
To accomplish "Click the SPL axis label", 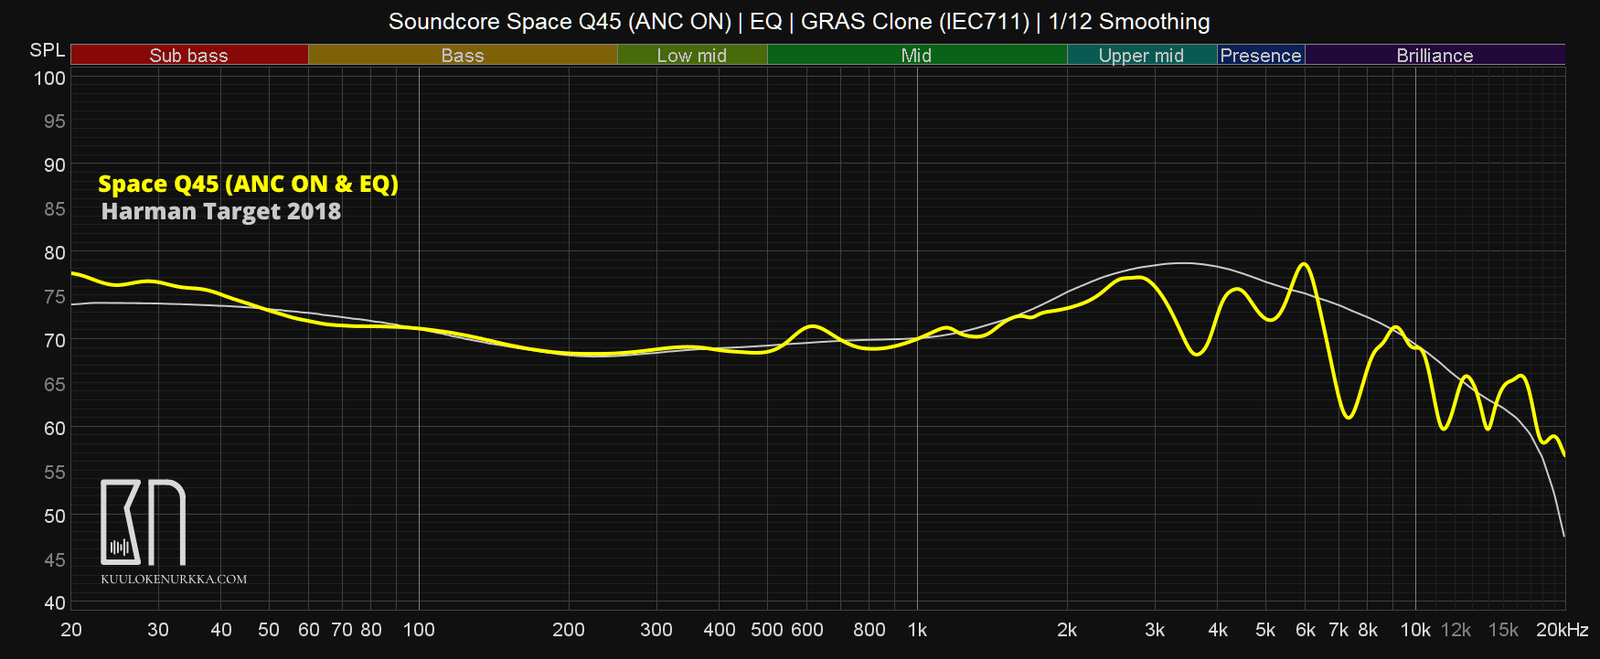I will coord(47,51).
